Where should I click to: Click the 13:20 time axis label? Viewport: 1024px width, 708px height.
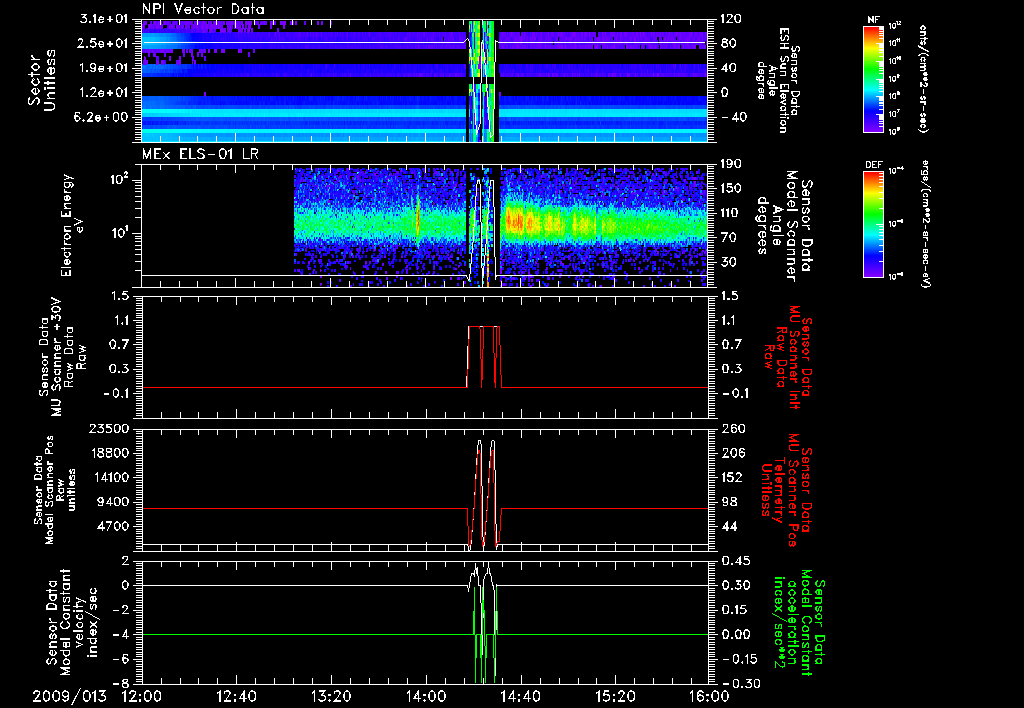pos(331,696)
